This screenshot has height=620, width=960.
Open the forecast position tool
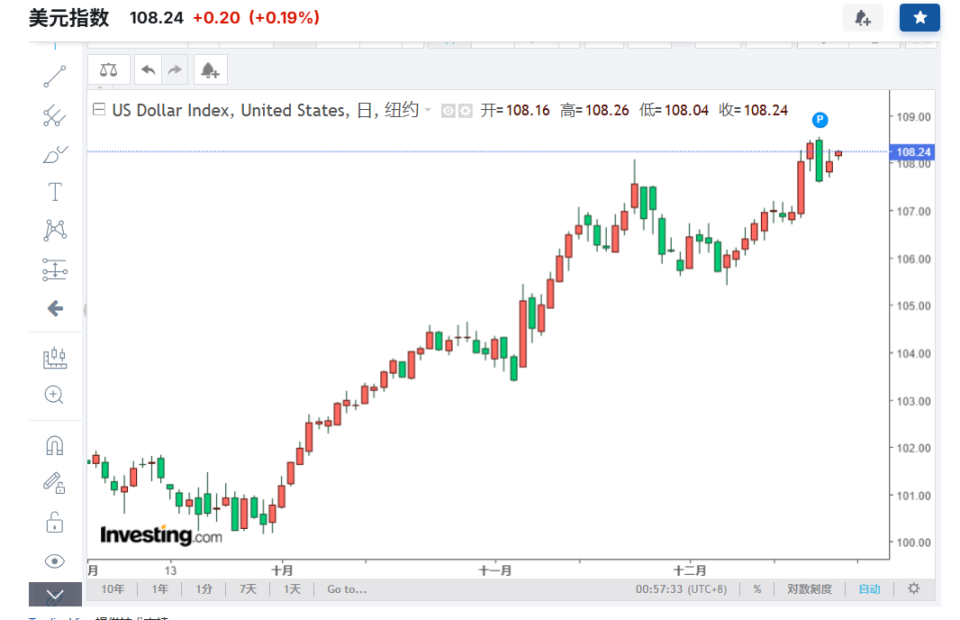point(54,357)
